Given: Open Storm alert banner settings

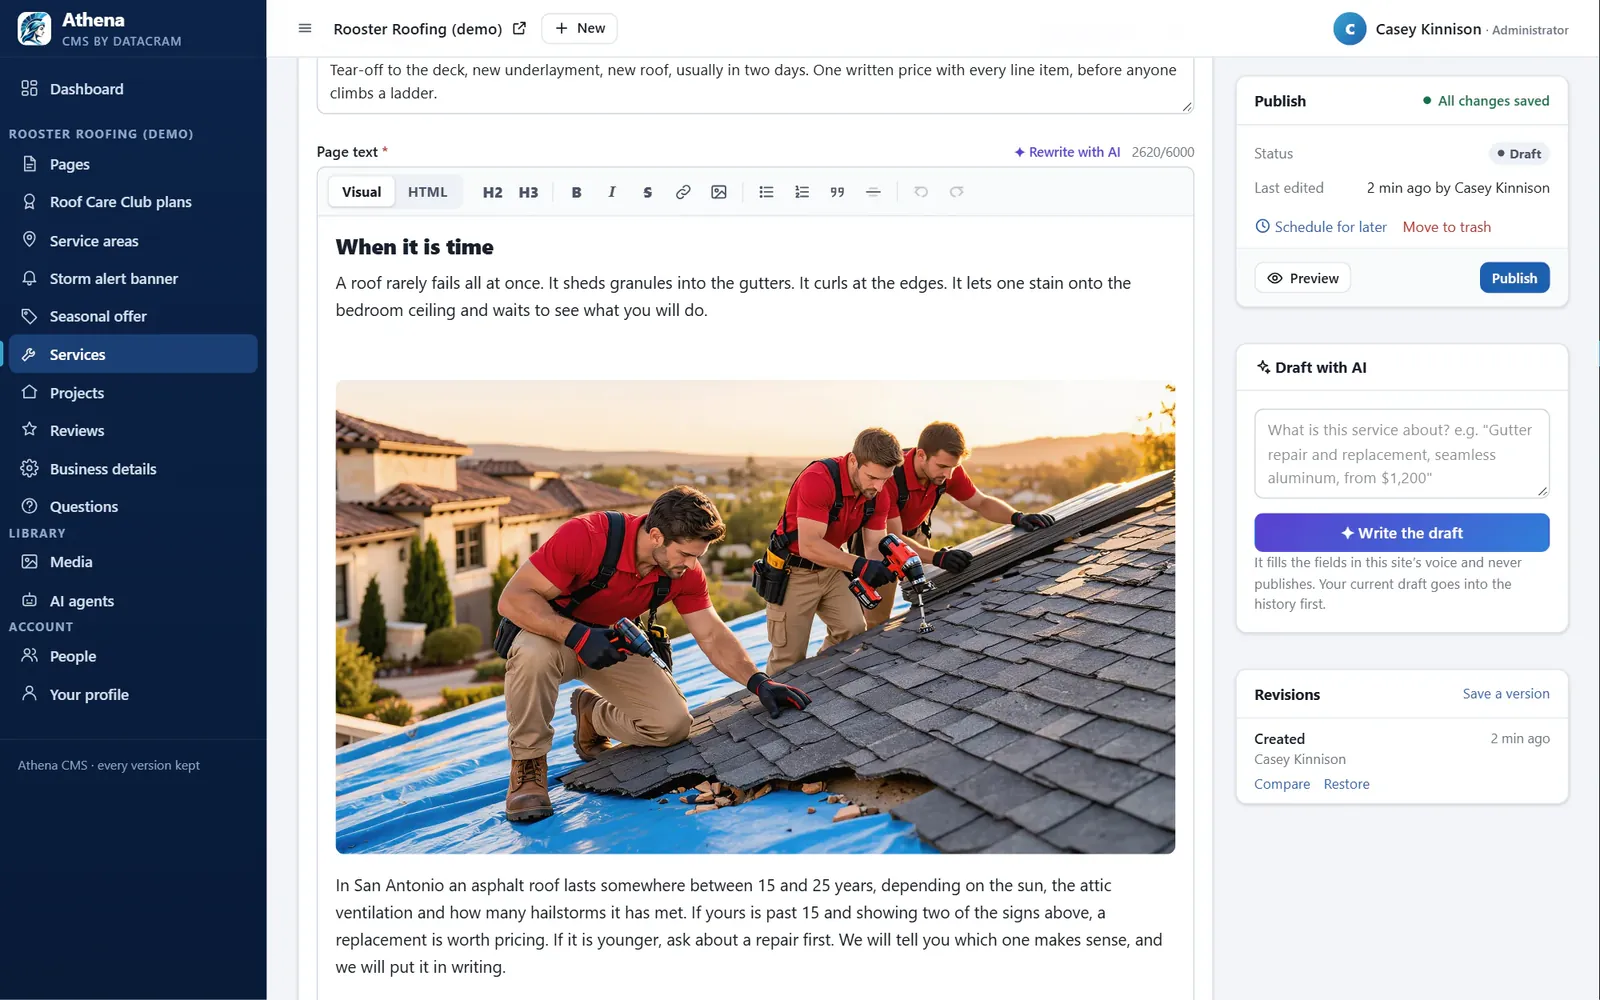Looking at the screenshot, I should tap(133, 279).
